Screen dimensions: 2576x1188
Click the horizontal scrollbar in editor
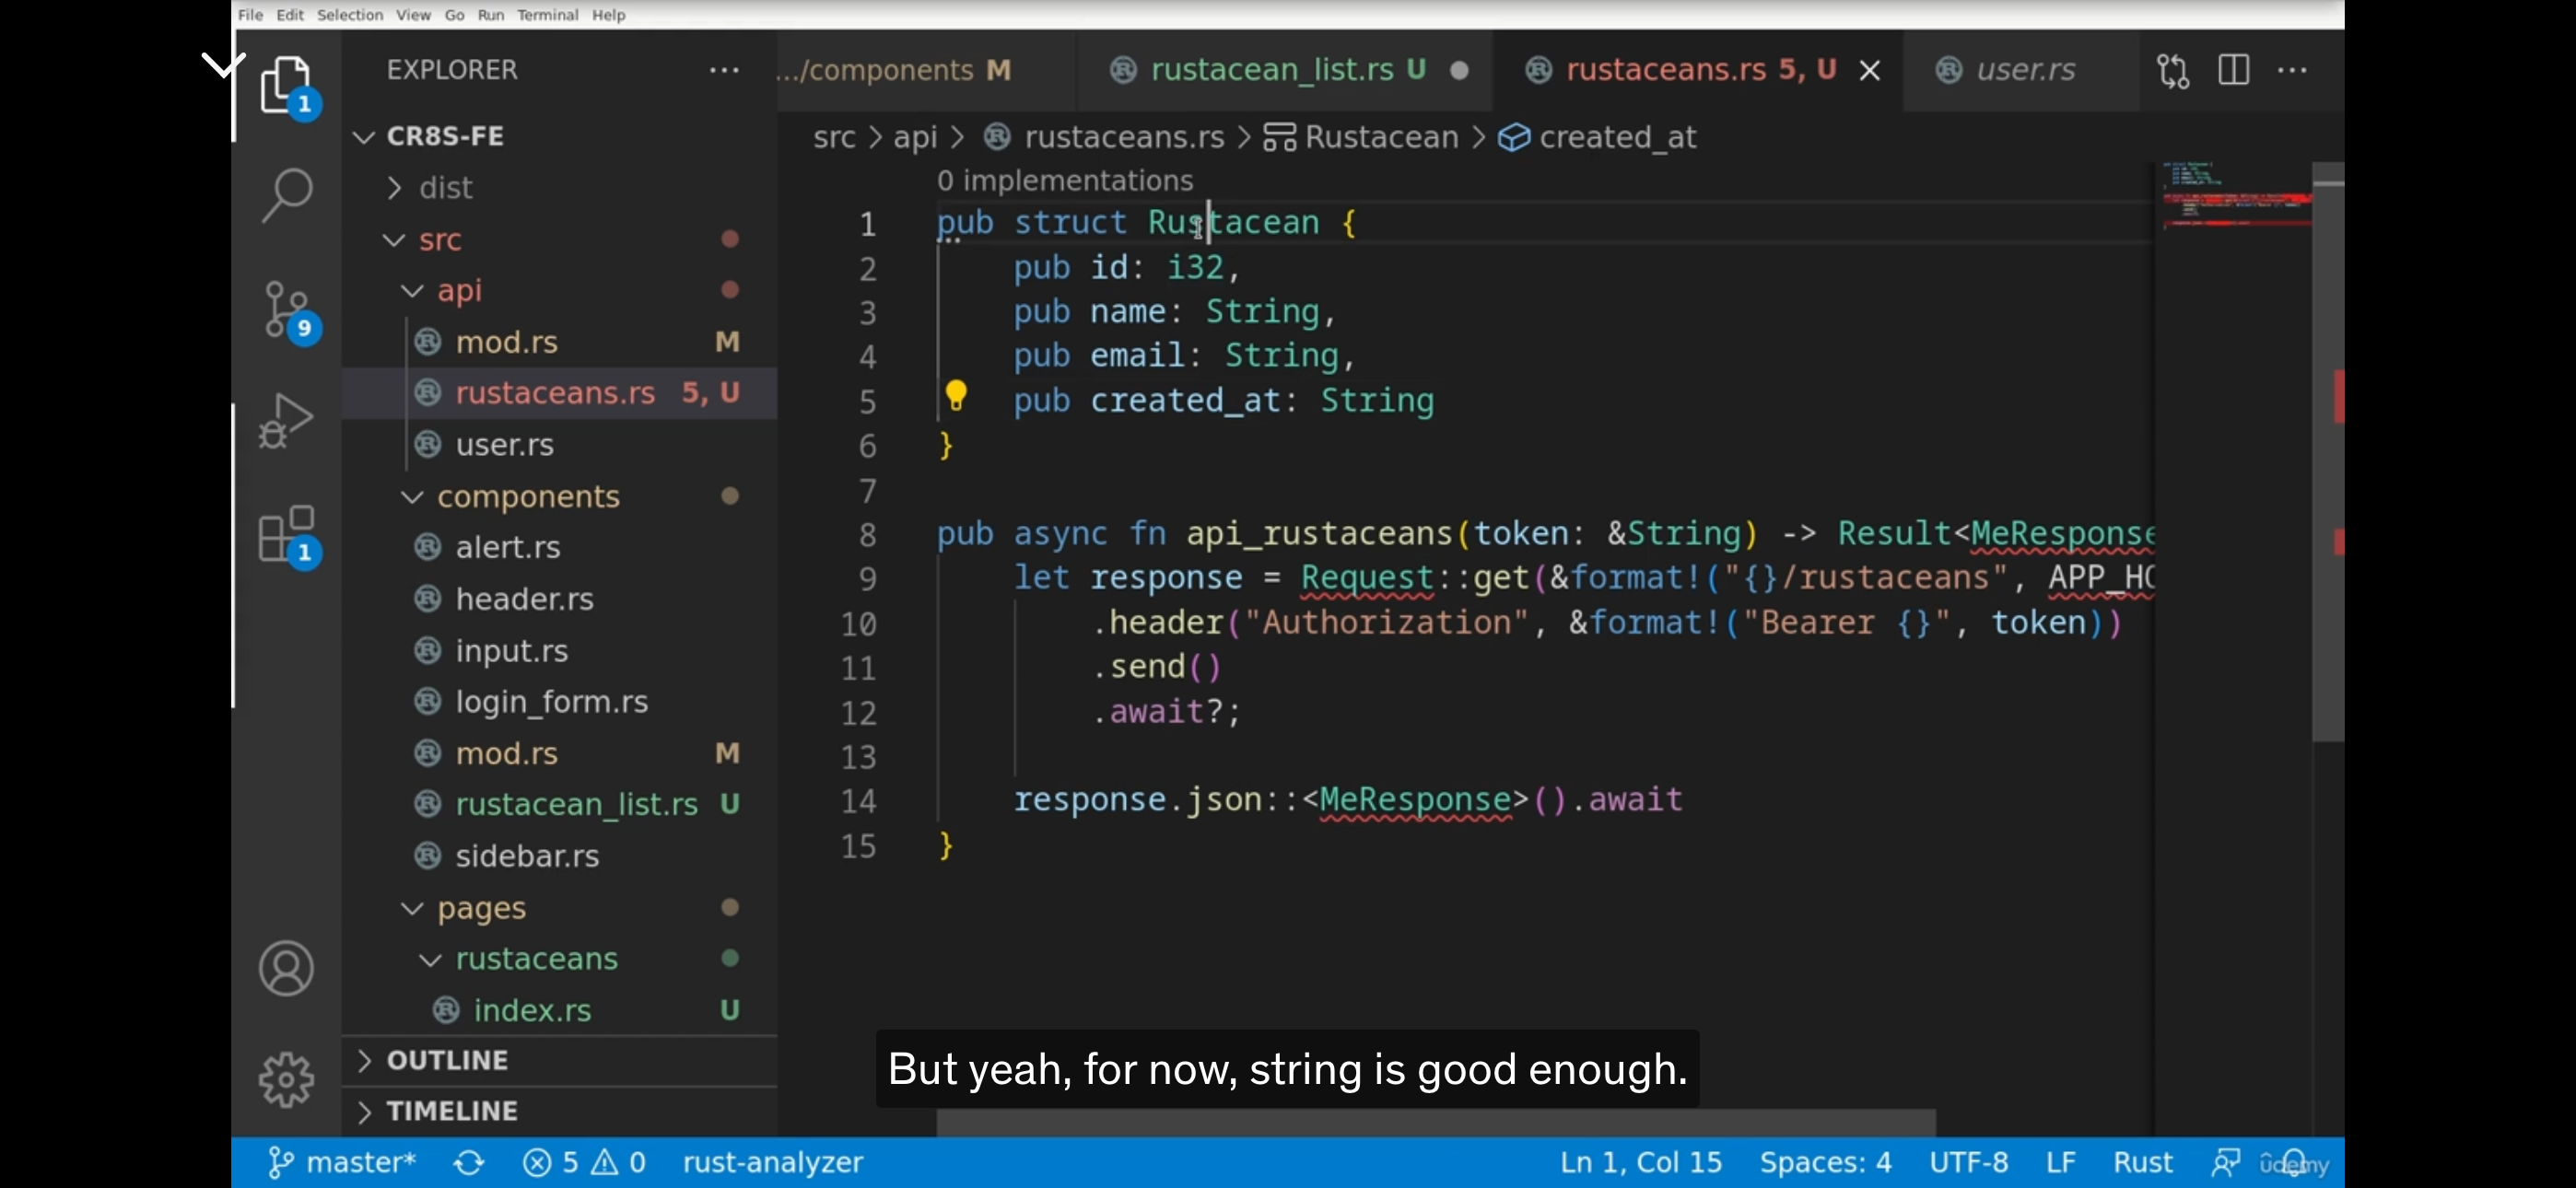(x=1435, y=1123)
